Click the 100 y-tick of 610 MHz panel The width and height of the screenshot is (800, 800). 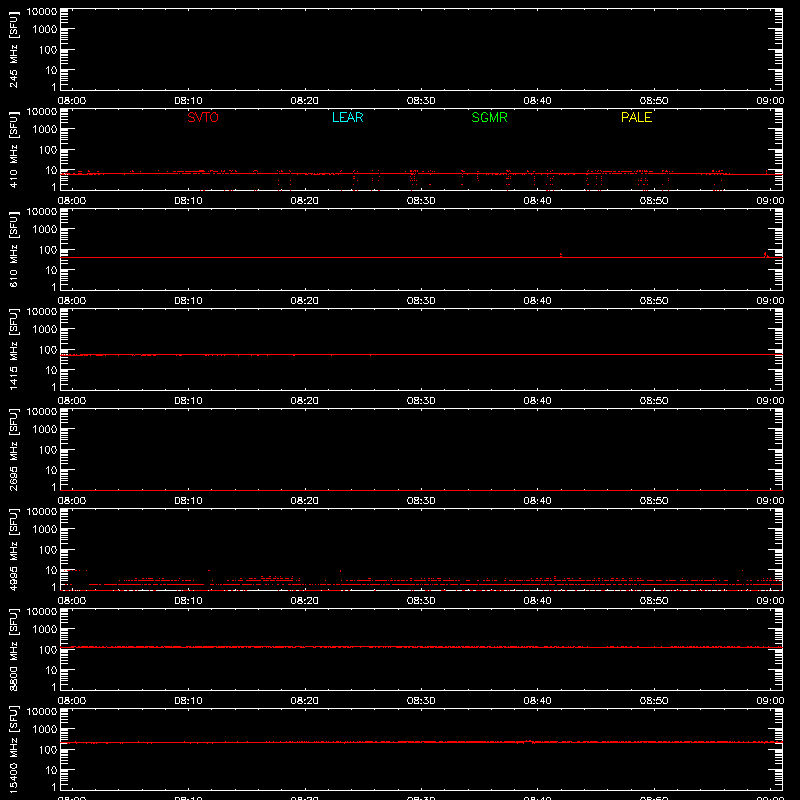tap(48, 250)
